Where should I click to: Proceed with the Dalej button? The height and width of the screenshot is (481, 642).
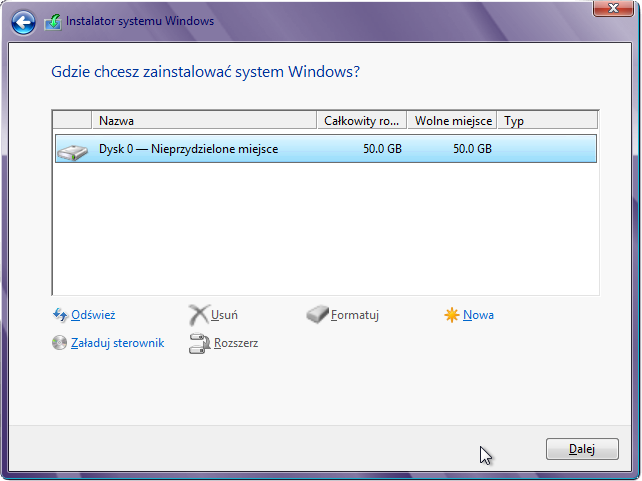click(x=582, y=449)
